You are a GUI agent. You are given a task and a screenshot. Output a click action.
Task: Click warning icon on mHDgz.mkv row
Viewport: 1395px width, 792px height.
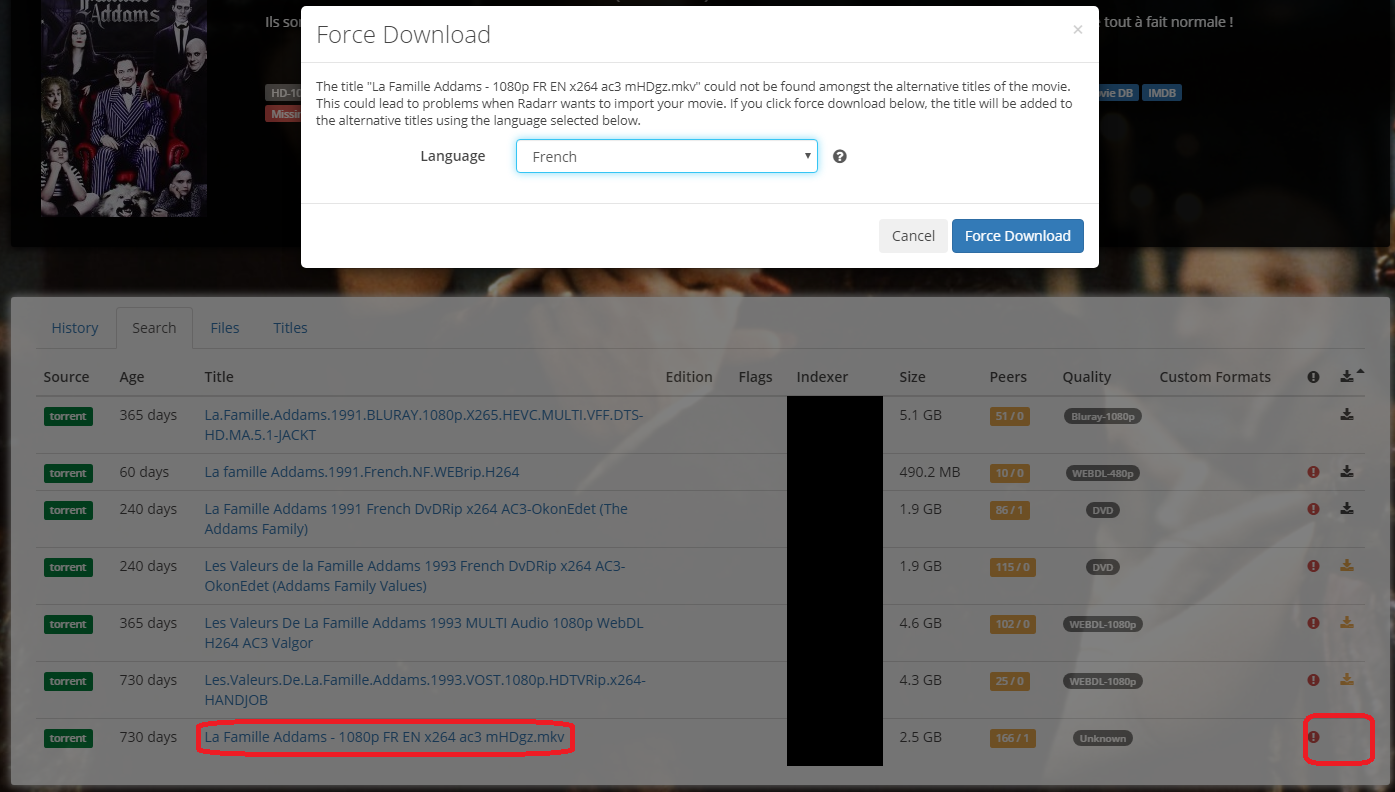pyautogui.click(x=1314, y=737)
